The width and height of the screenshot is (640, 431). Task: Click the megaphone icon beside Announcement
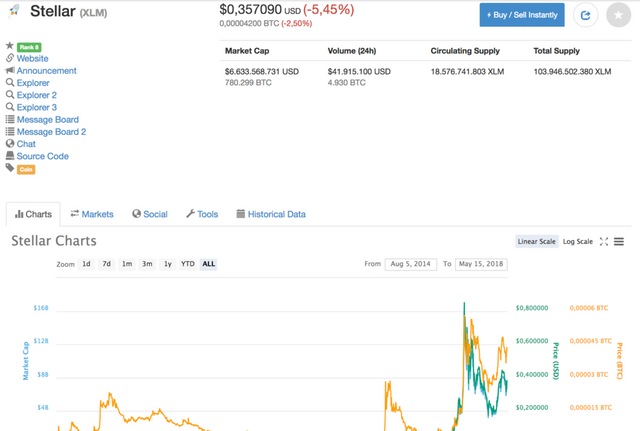10,70
